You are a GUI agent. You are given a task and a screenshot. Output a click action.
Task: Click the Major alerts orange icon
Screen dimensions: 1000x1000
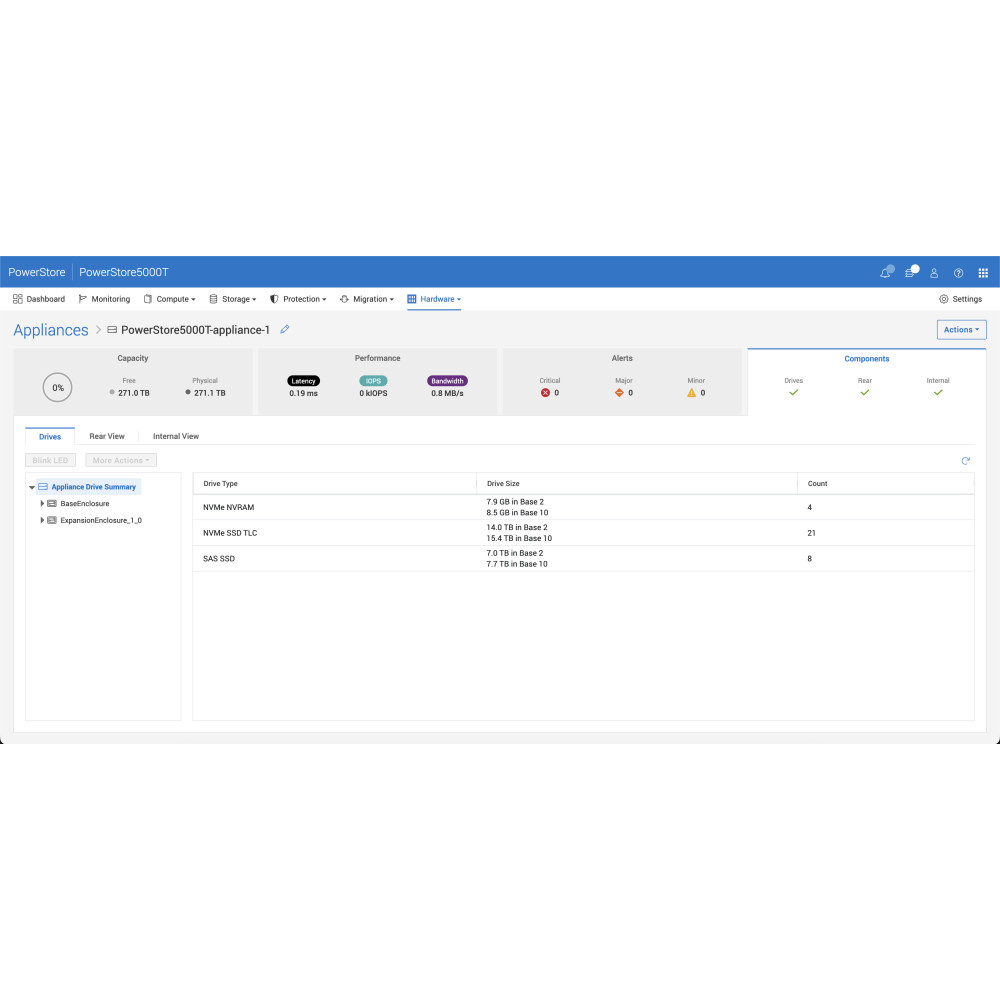click(619, 393)
